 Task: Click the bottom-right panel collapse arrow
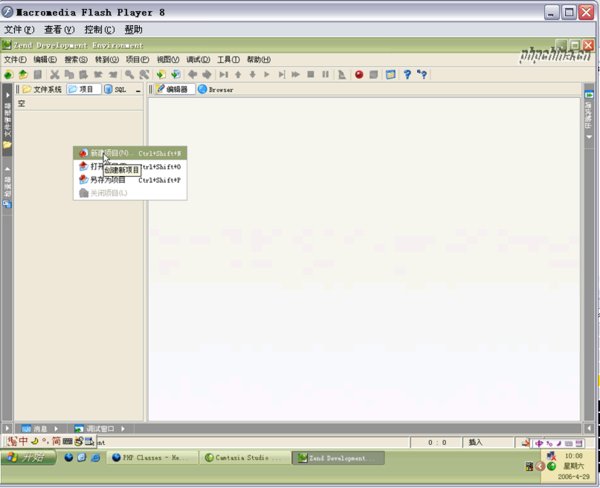pos(589,428)
